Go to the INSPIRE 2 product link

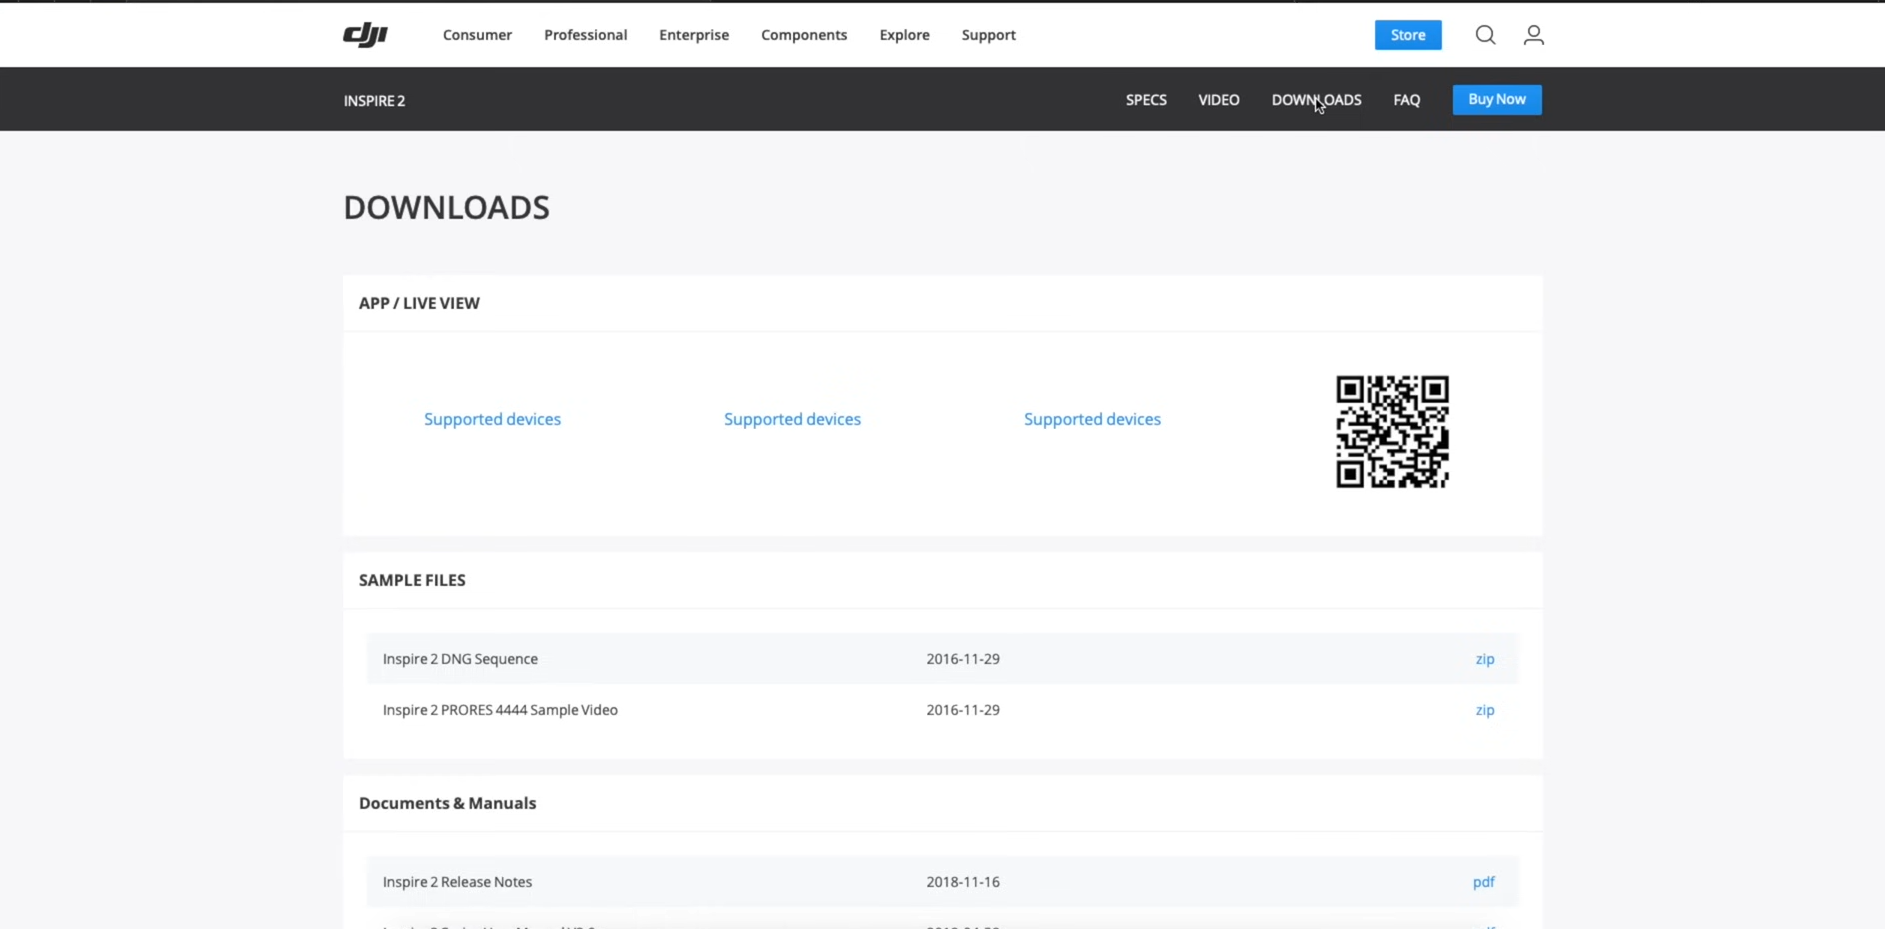pos(374,101)
